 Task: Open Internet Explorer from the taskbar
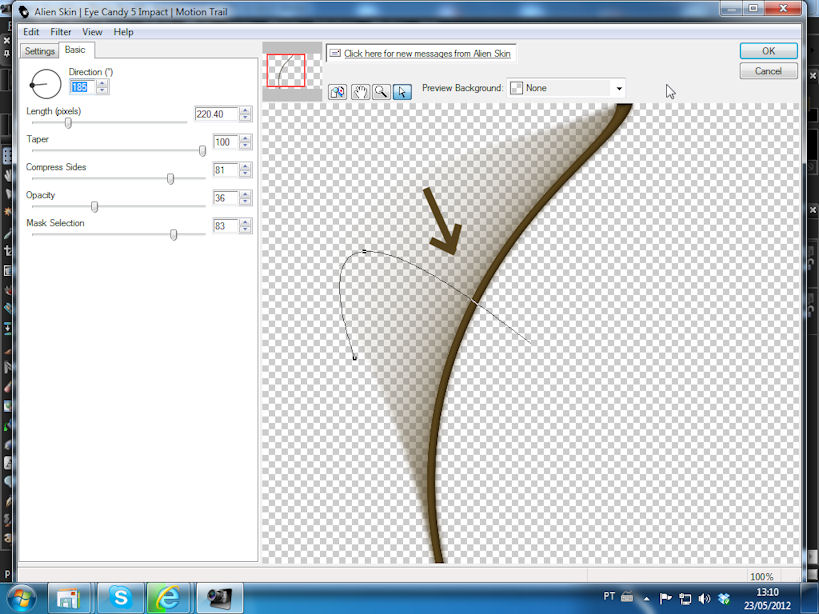(168, 598)
